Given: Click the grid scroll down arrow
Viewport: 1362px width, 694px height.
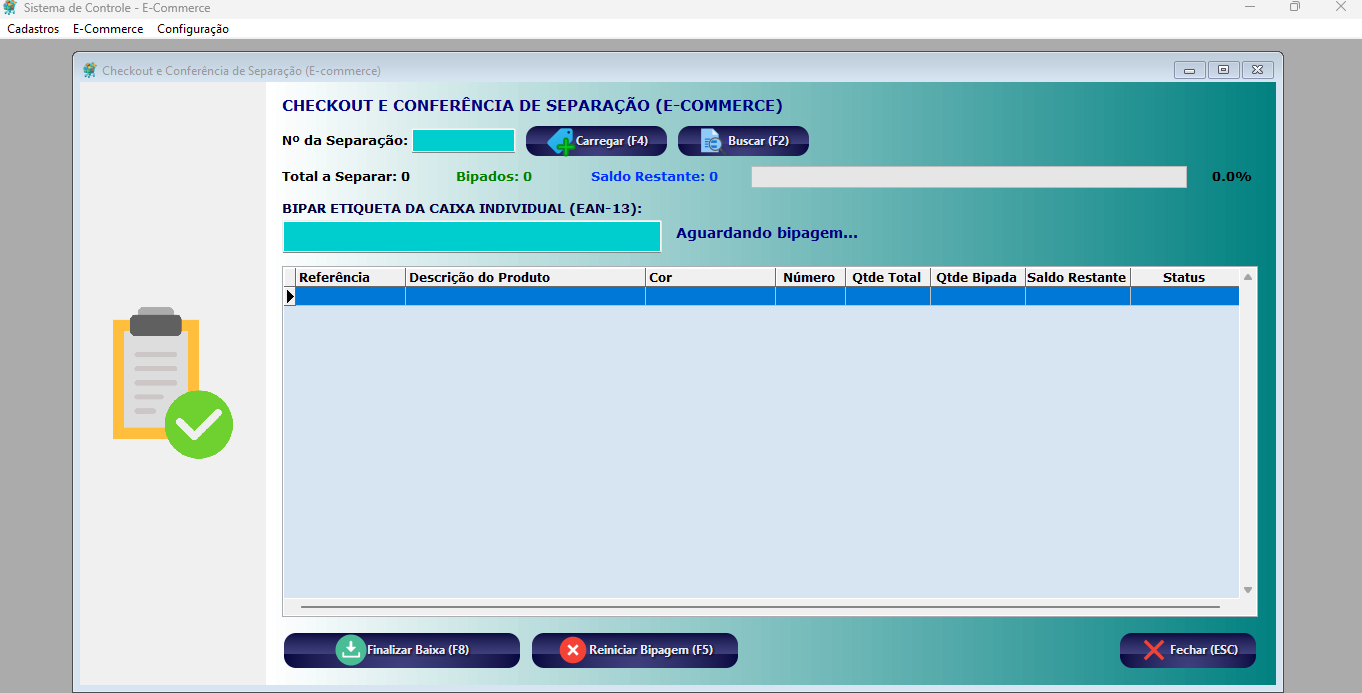Looking at the screenshot, I should pos(1248,590).
